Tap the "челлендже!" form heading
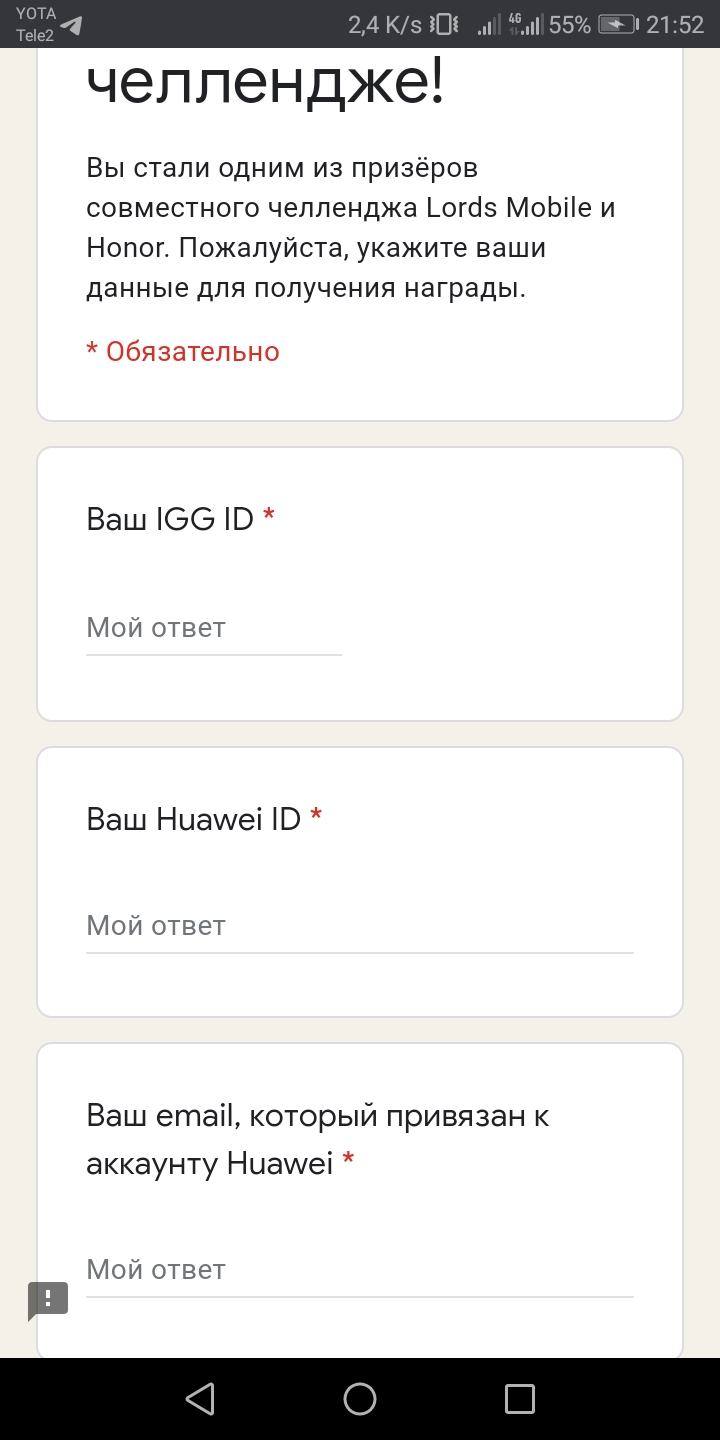 pos(264,85)
